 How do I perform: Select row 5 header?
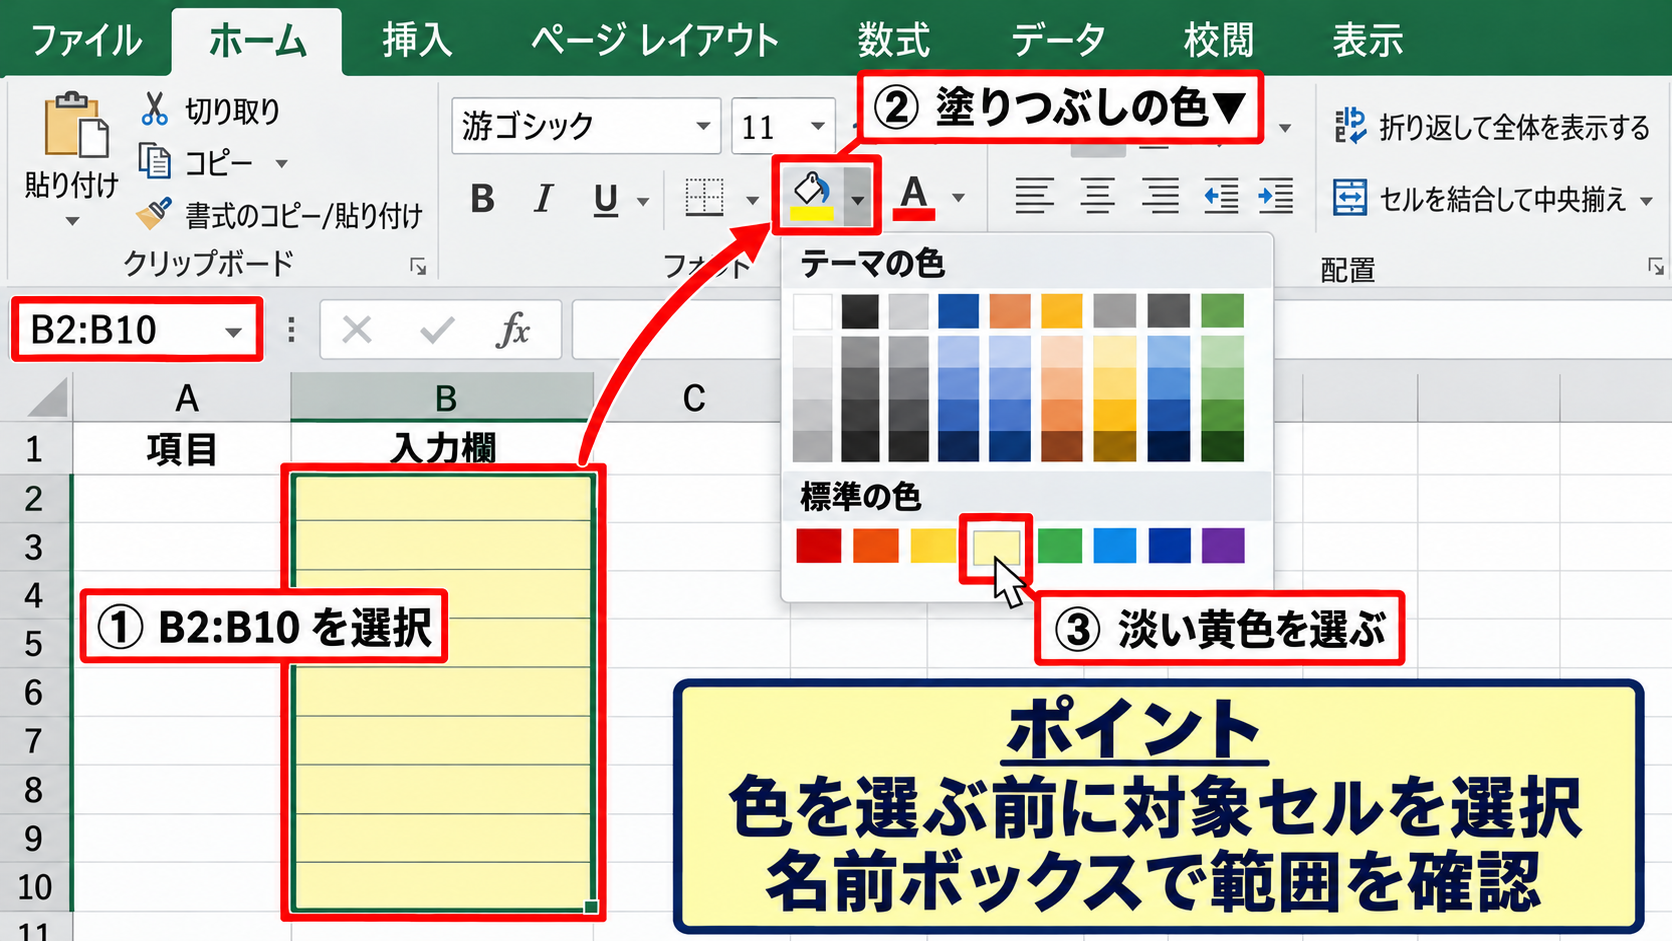(34, 643)
